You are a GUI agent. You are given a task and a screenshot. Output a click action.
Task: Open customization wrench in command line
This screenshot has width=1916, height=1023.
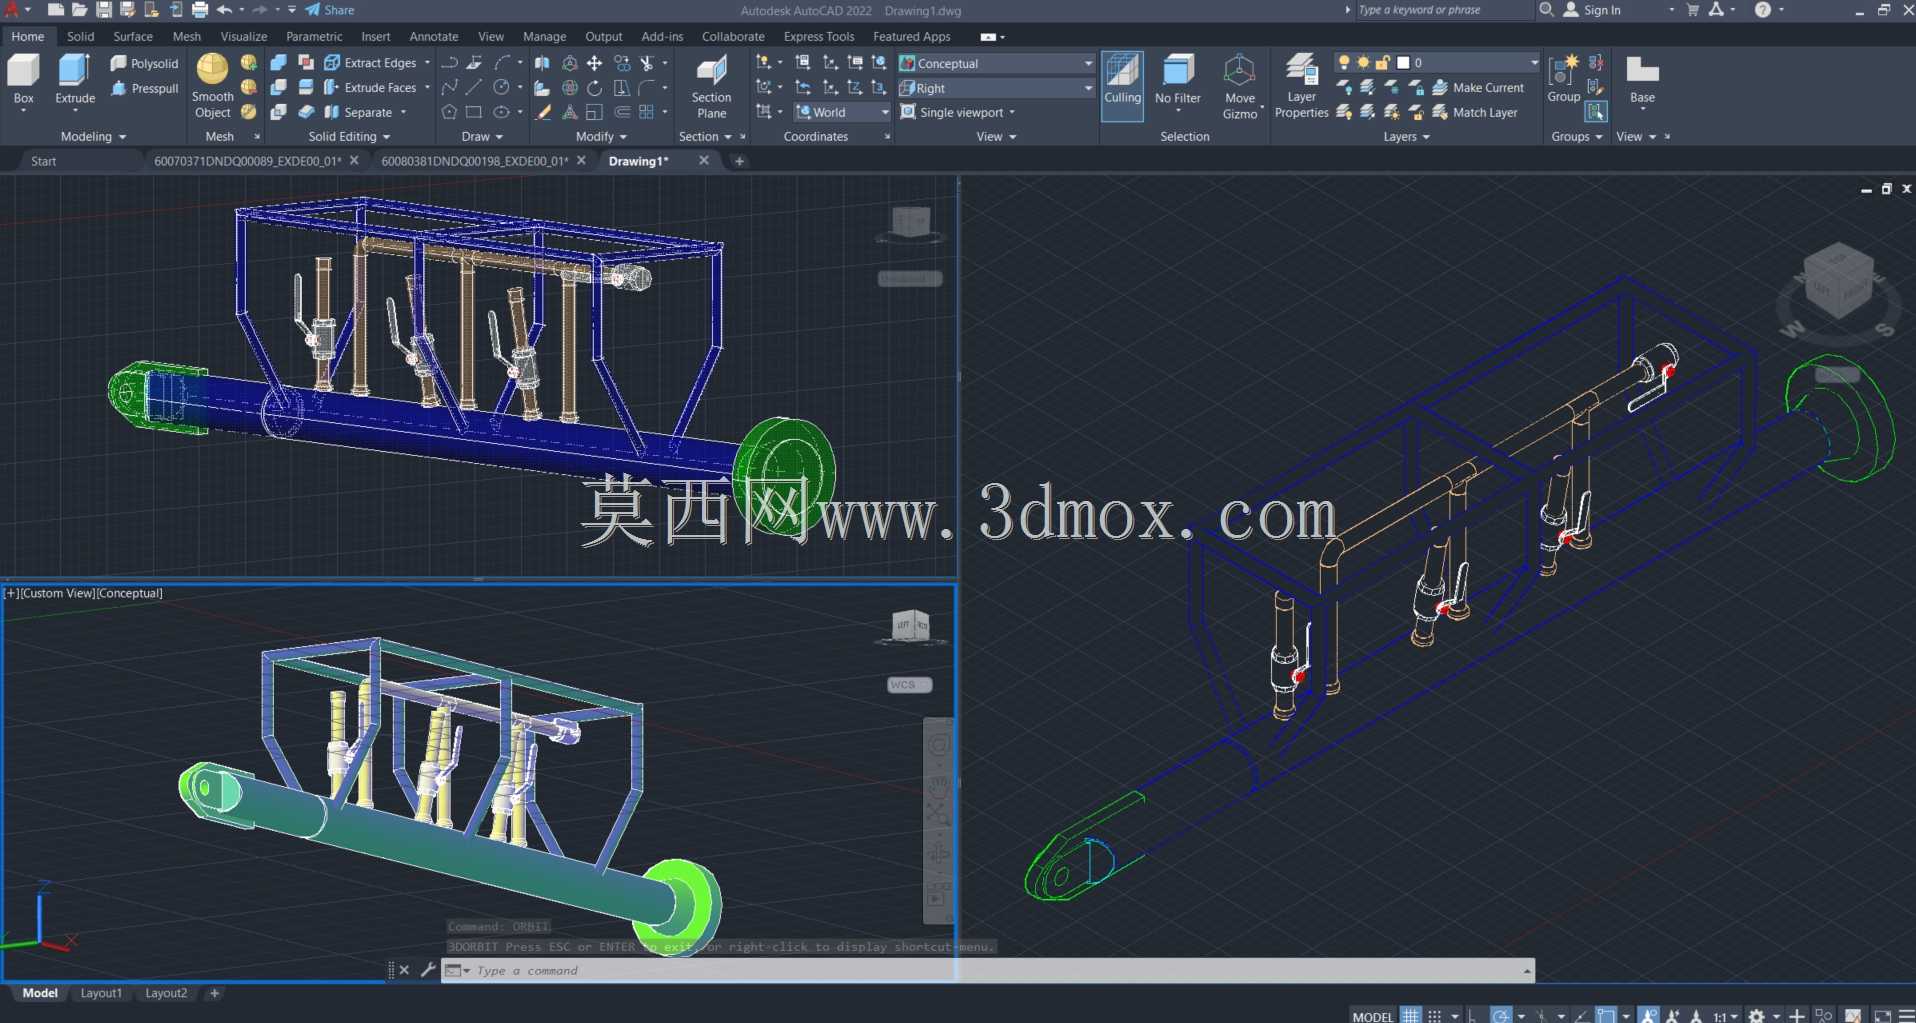click(428, 969)
